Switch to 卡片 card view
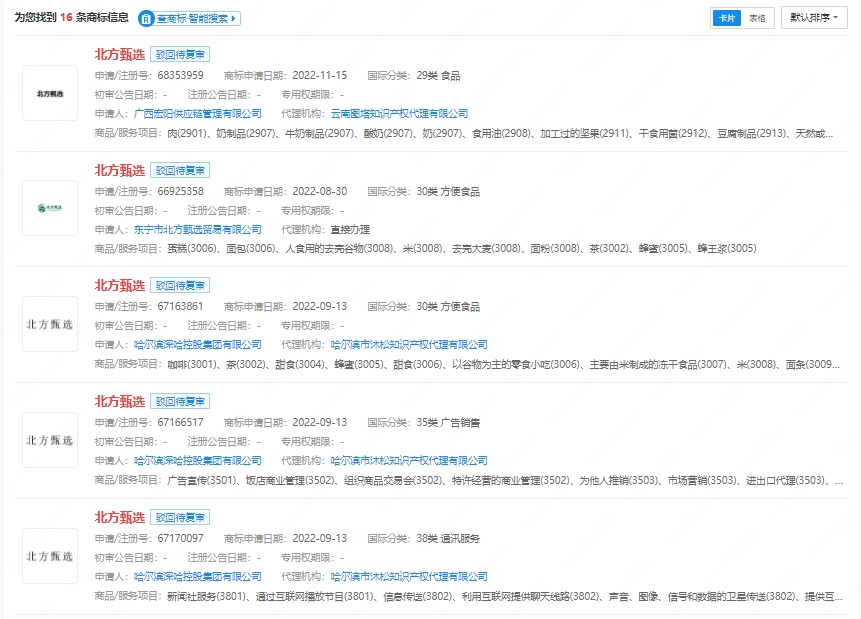861x619 pixels. coord(726,18)
